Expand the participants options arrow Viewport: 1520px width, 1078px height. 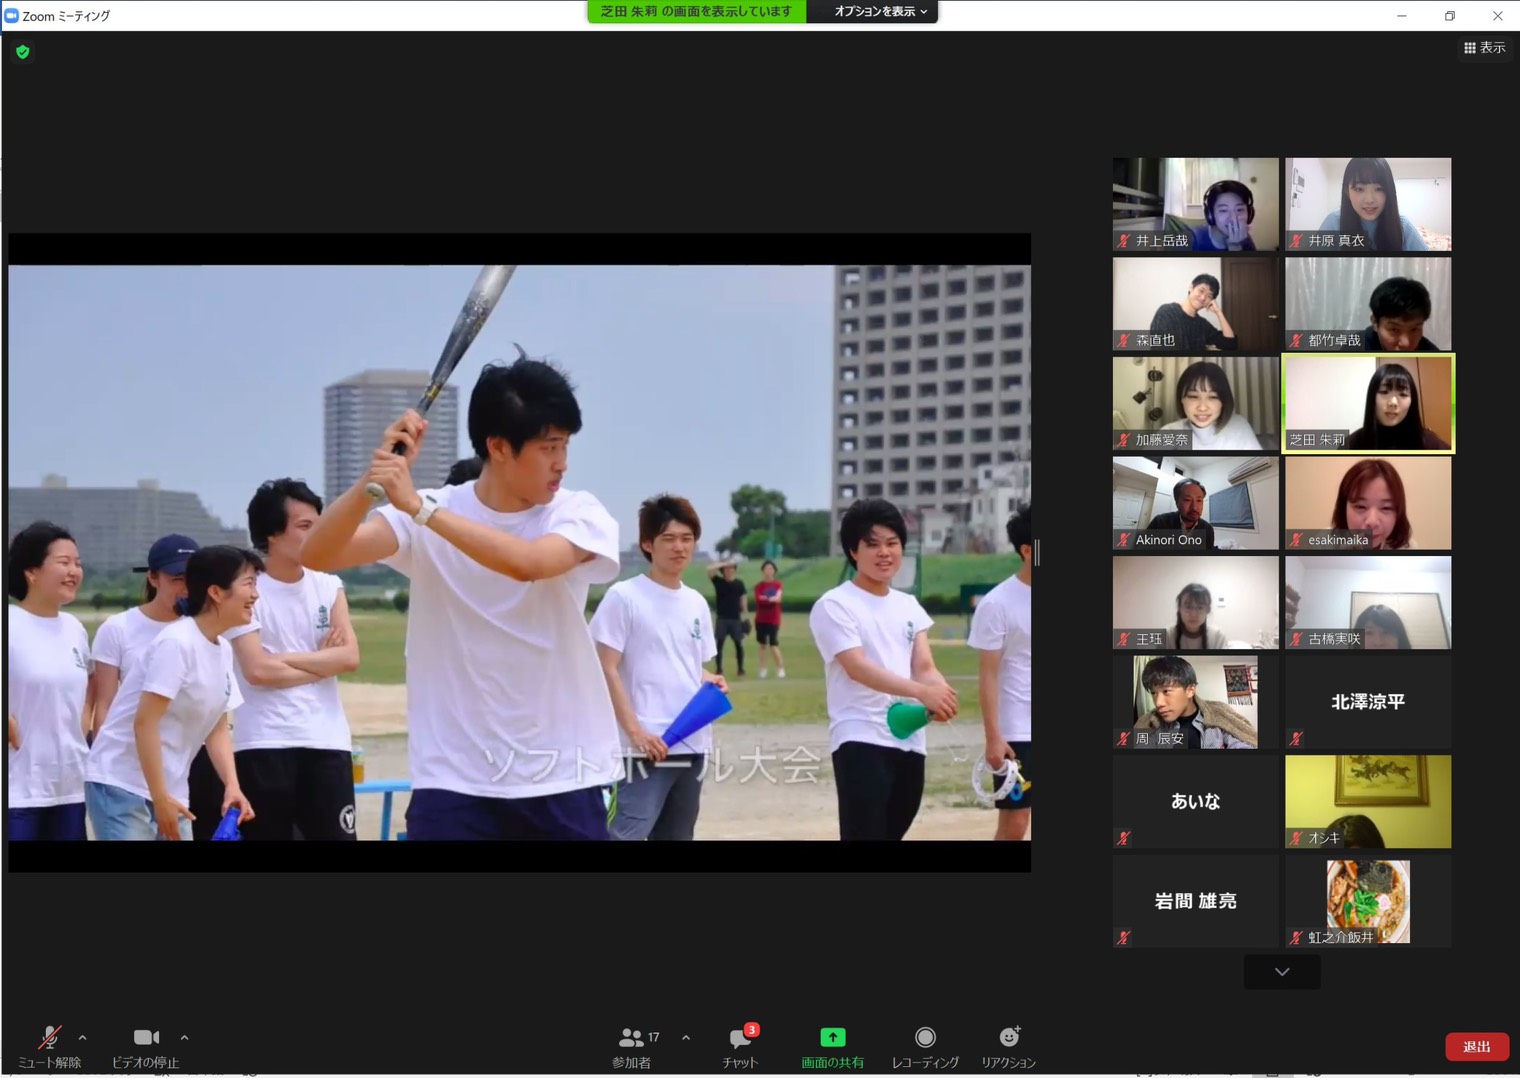click(x=686, y=1038)
